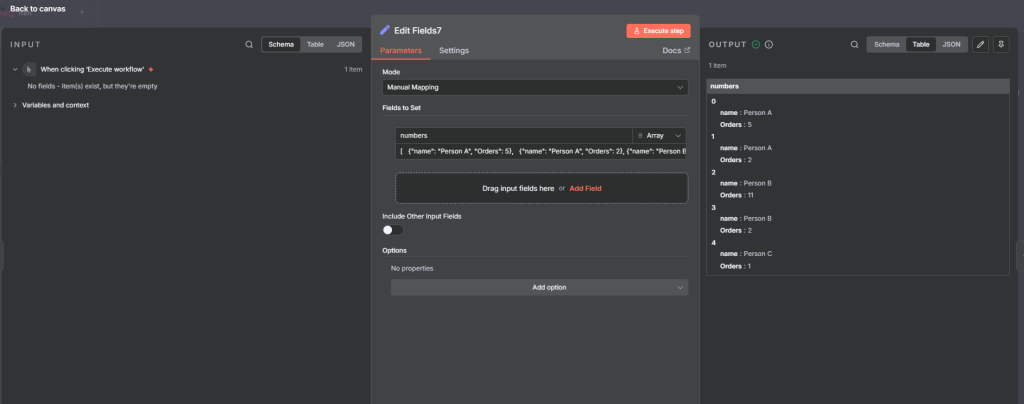
Task: Click the Execute step button
Action: click(x=658, y=31)
